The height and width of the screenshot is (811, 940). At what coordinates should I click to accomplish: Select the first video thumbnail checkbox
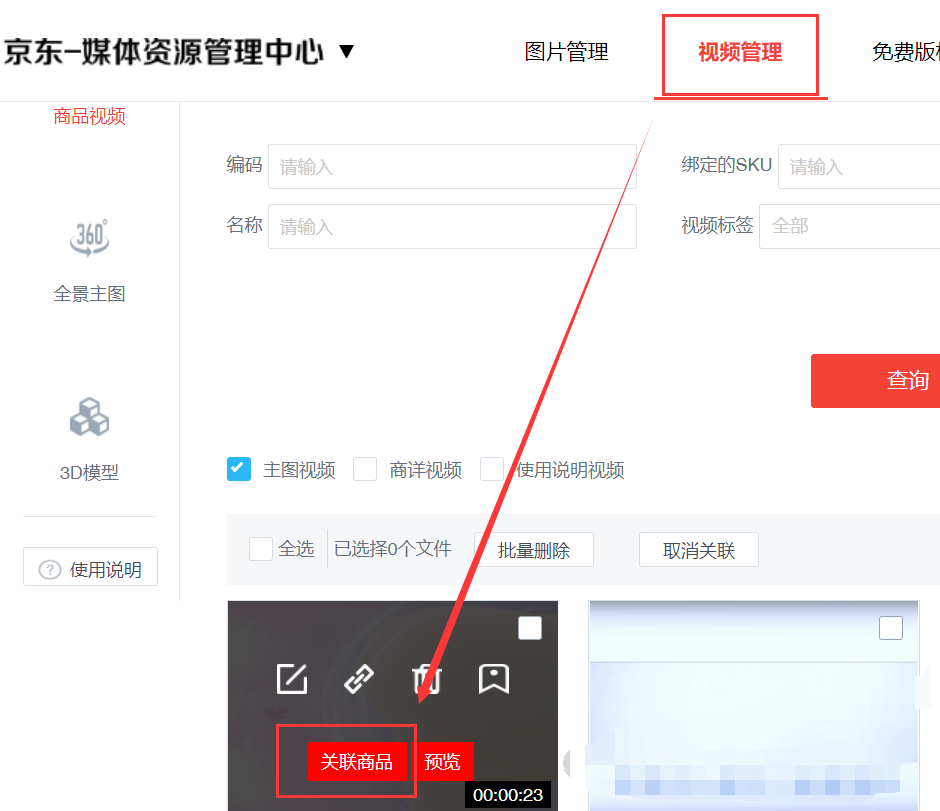pyautogui.click(x=530, y=628)
